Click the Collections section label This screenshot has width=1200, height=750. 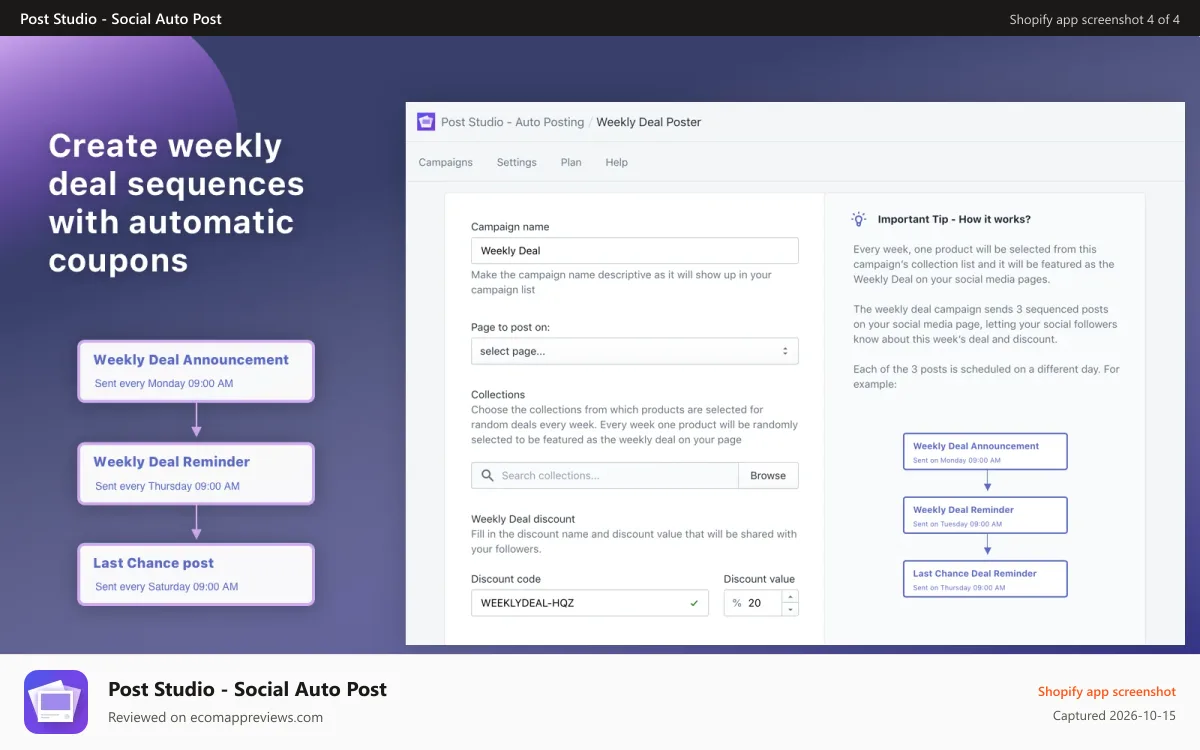click(x=498, y=394)
